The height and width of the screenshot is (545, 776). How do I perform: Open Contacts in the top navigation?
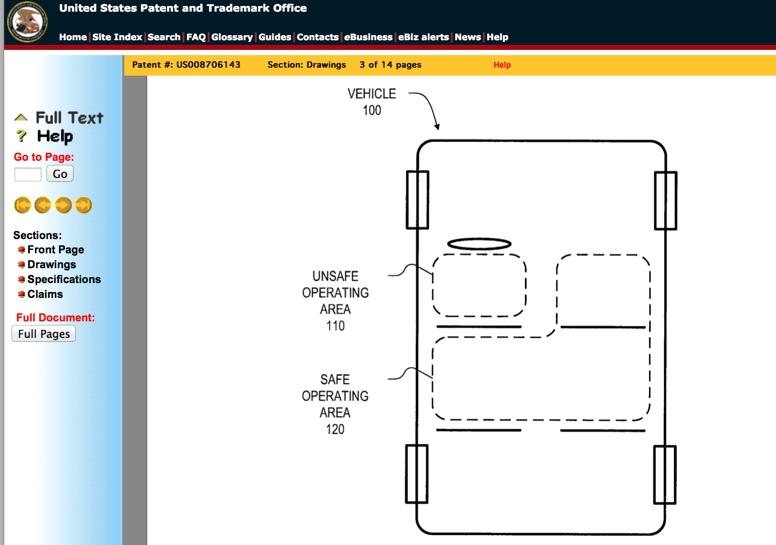317,37
